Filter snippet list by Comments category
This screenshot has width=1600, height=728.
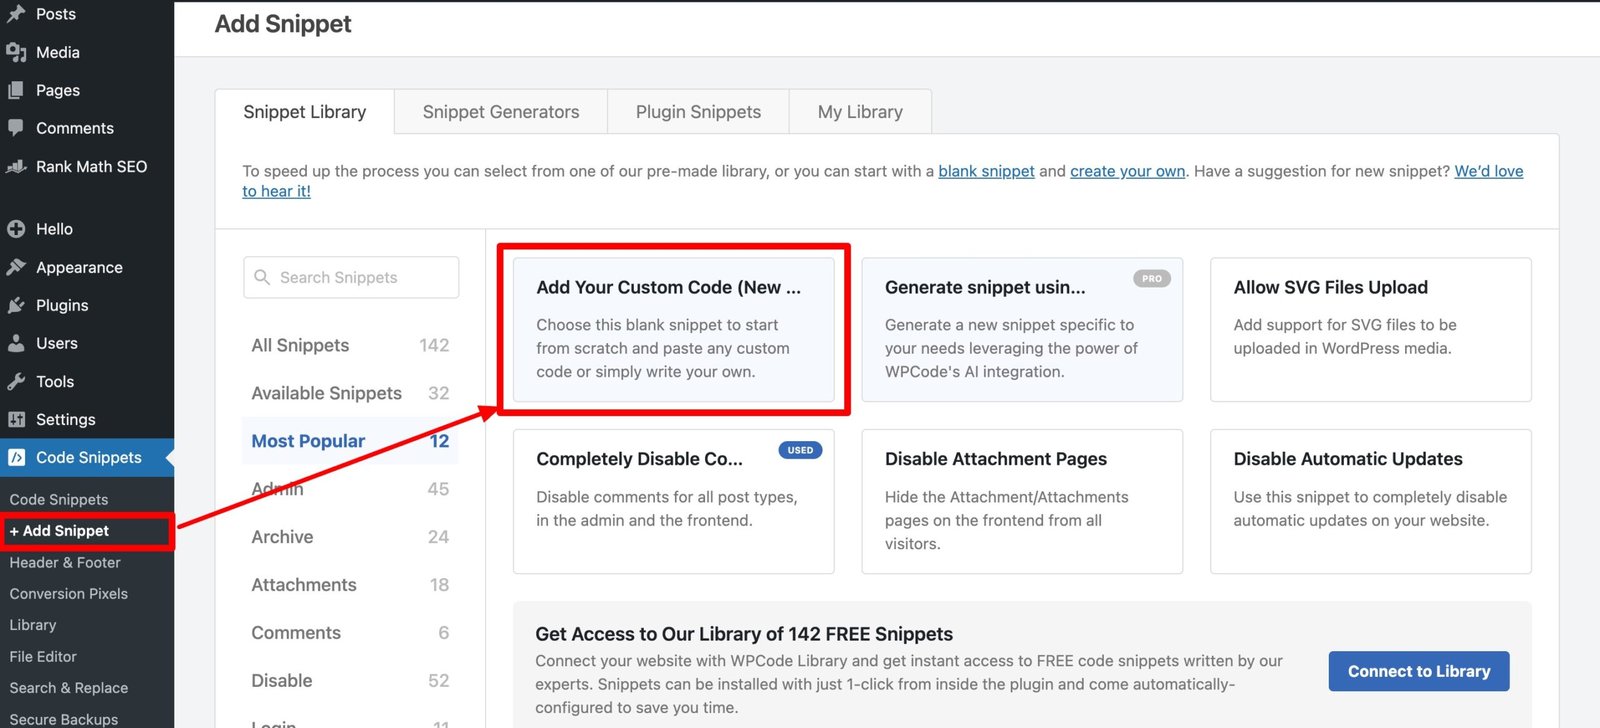pyautogui.click(x=350, y=633)
